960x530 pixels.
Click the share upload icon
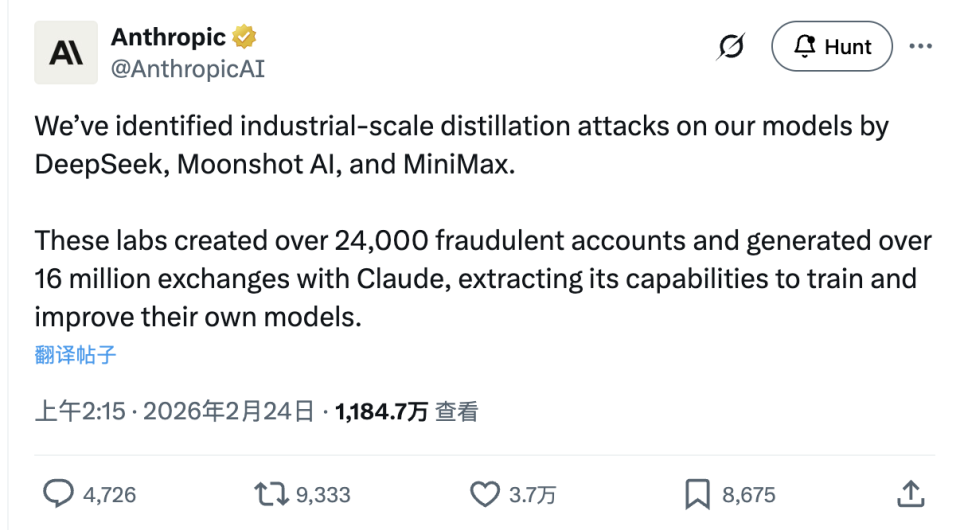coord(909,494)
